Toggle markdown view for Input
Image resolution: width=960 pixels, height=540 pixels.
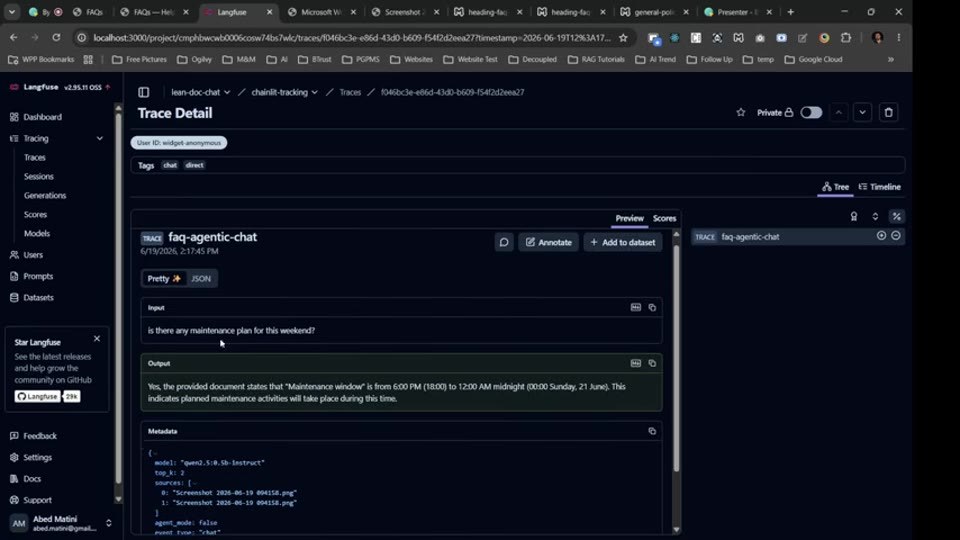tap(636, 307)
